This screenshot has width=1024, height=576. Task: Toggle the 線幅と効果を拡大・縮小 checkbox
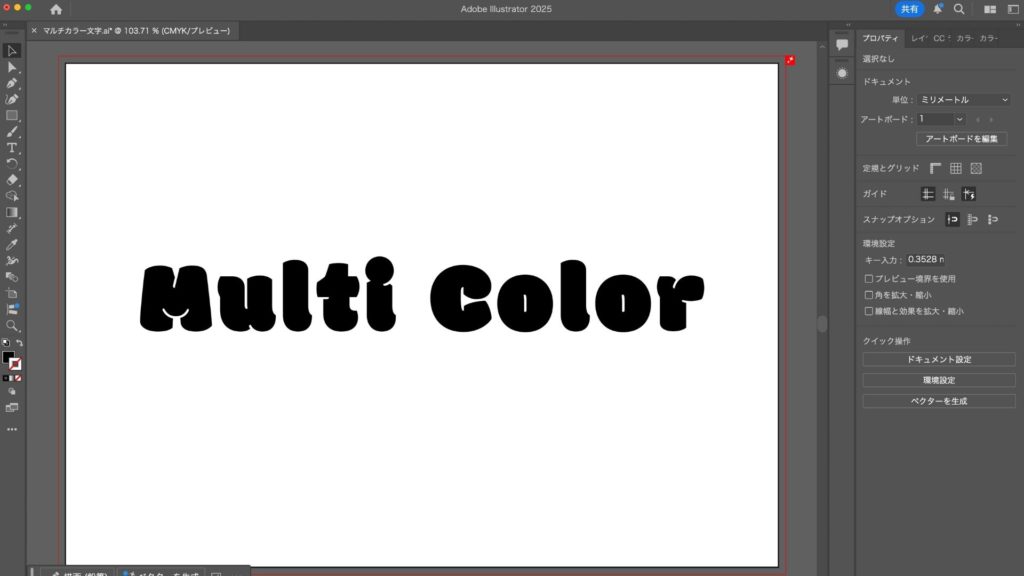pyautogui.click(x=867, y=311)
